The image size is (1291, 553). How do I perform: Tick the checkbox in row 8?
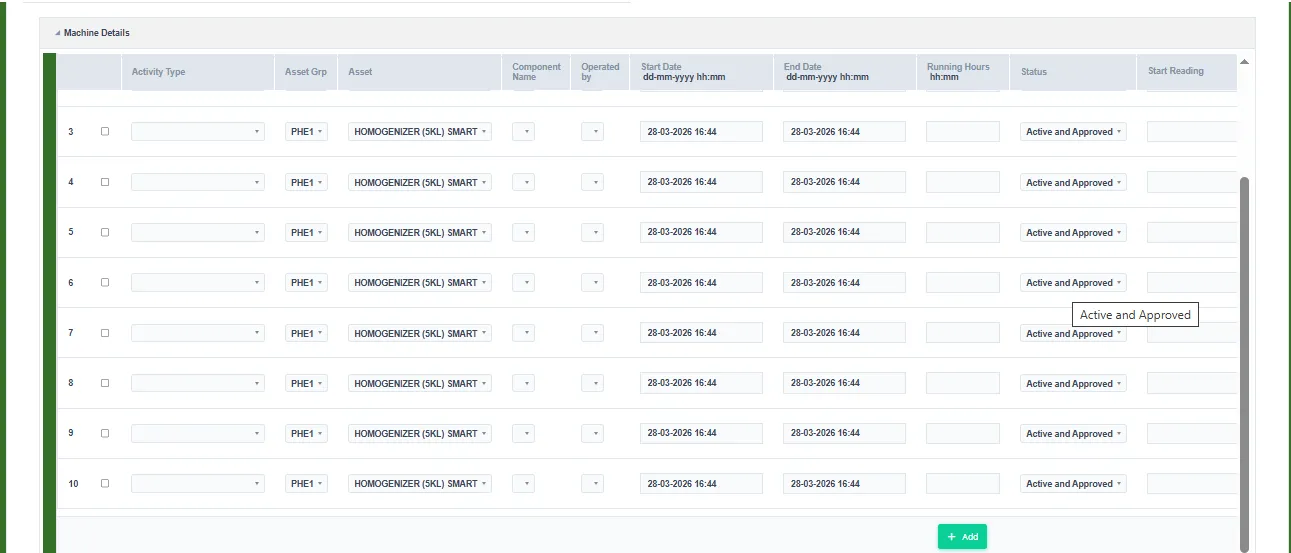point(105,383)
